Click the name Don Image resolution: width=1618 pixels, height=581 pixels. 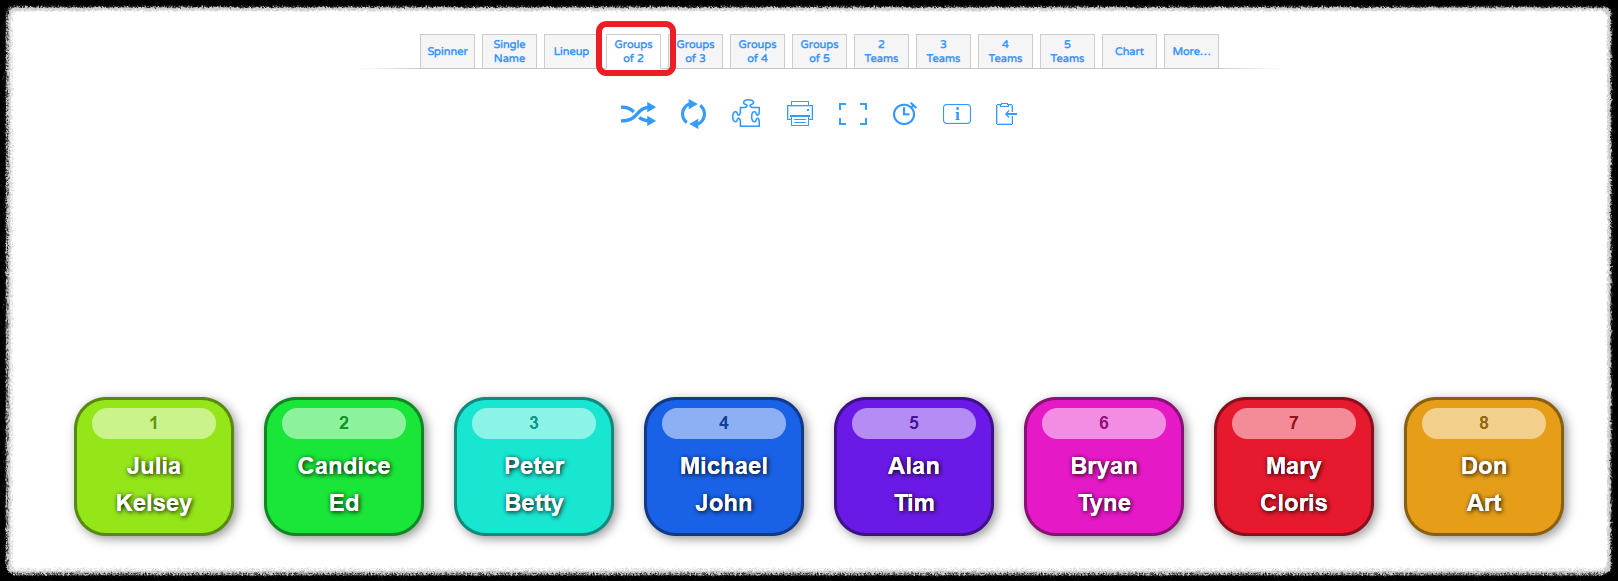point(1484,466)
